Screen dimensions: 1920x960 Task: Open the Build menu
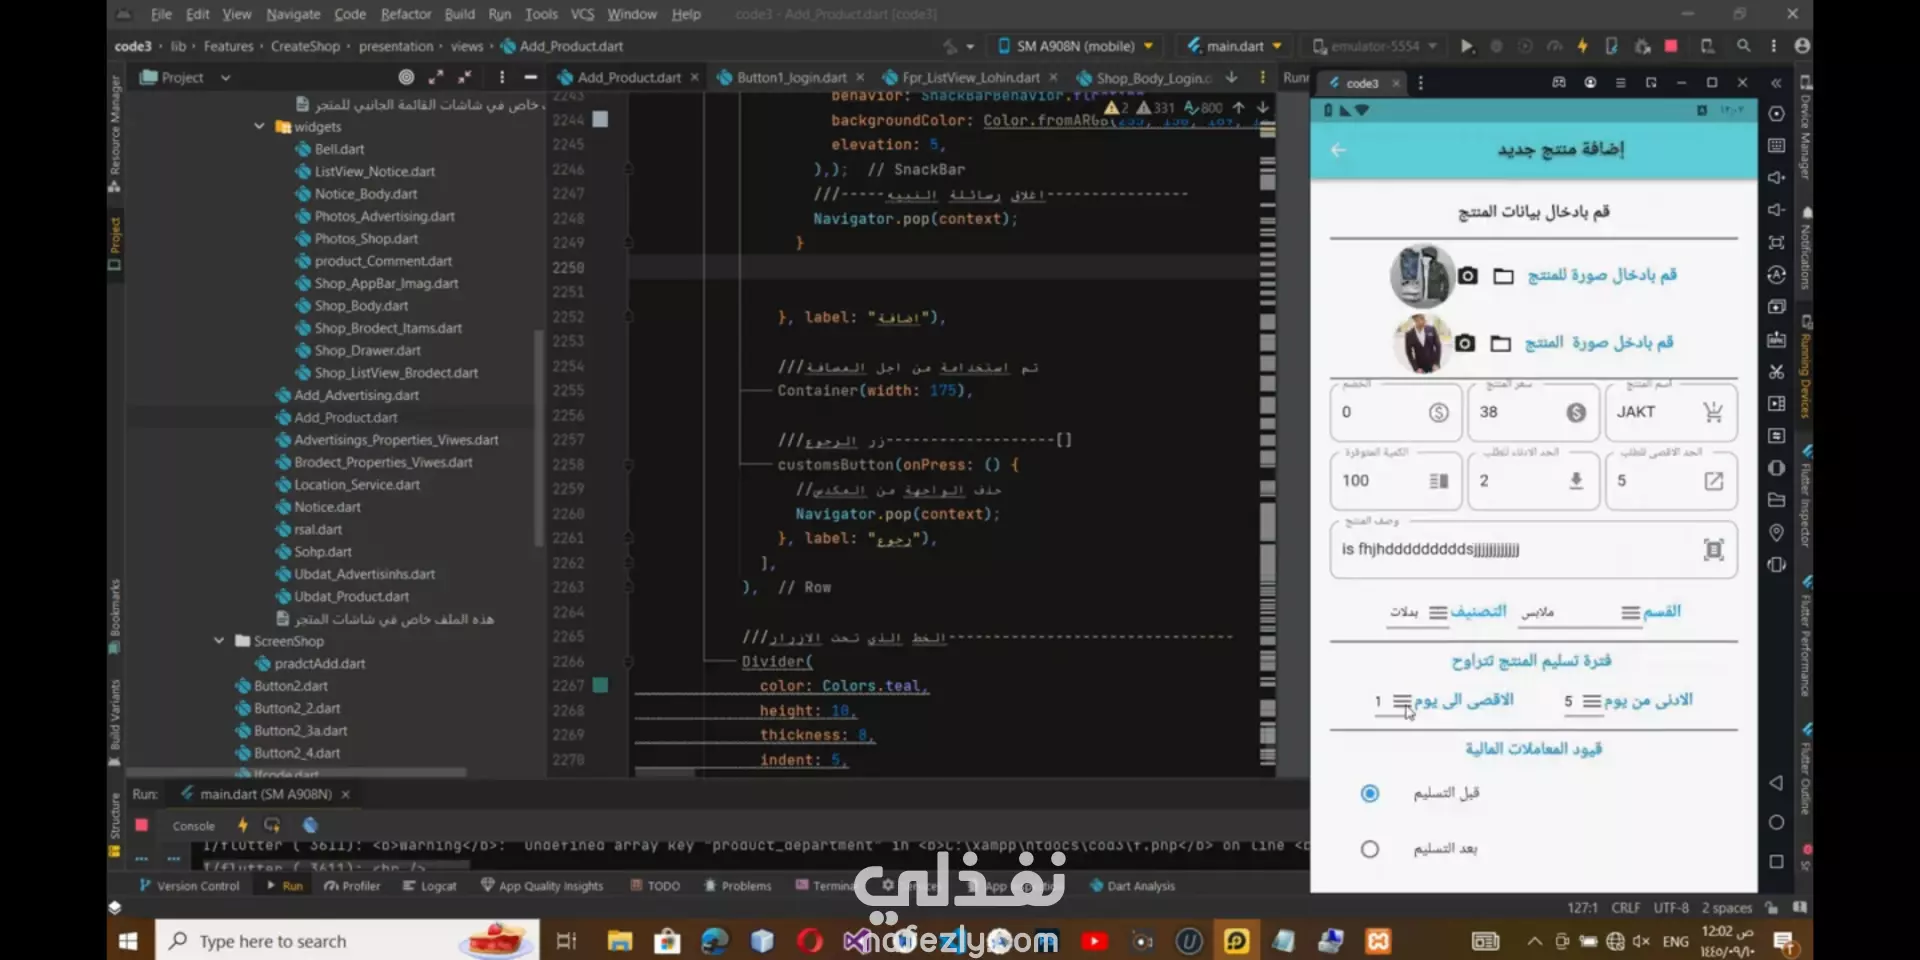click(x=459, y=14)
